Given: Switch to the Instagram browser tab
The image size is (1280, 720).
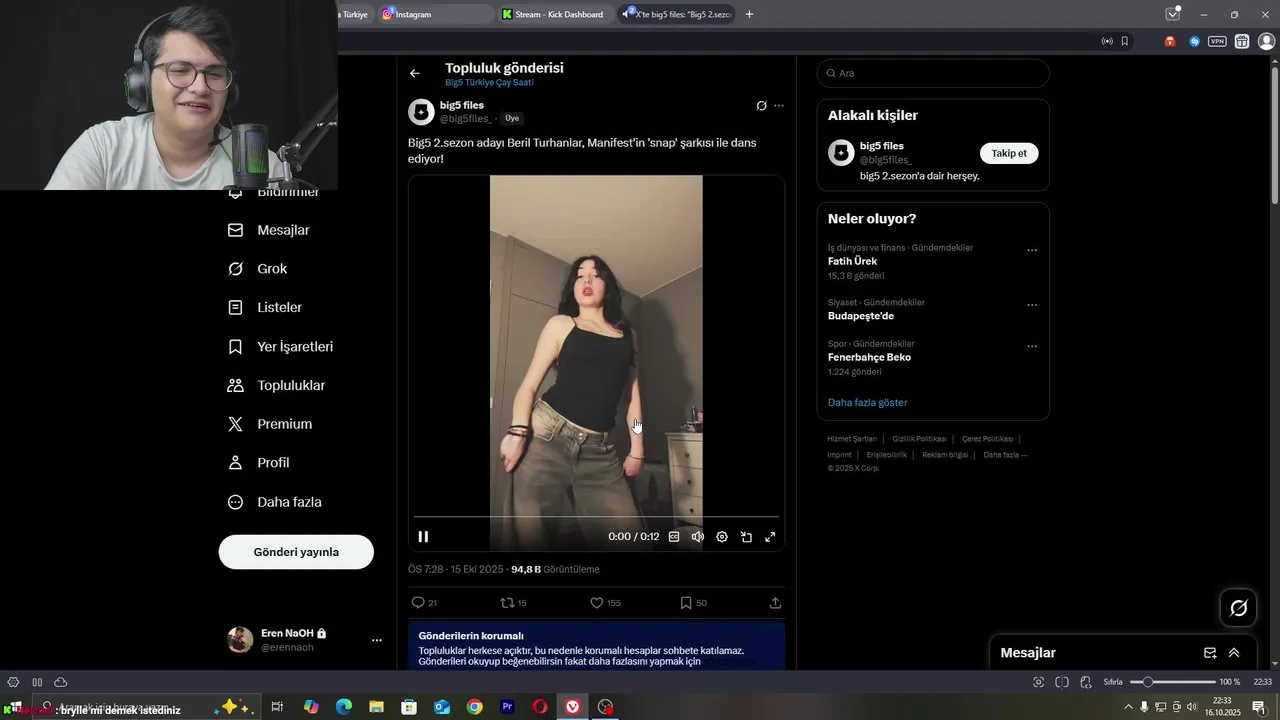Looking at the screenshot, I should [x=435, y=14].
